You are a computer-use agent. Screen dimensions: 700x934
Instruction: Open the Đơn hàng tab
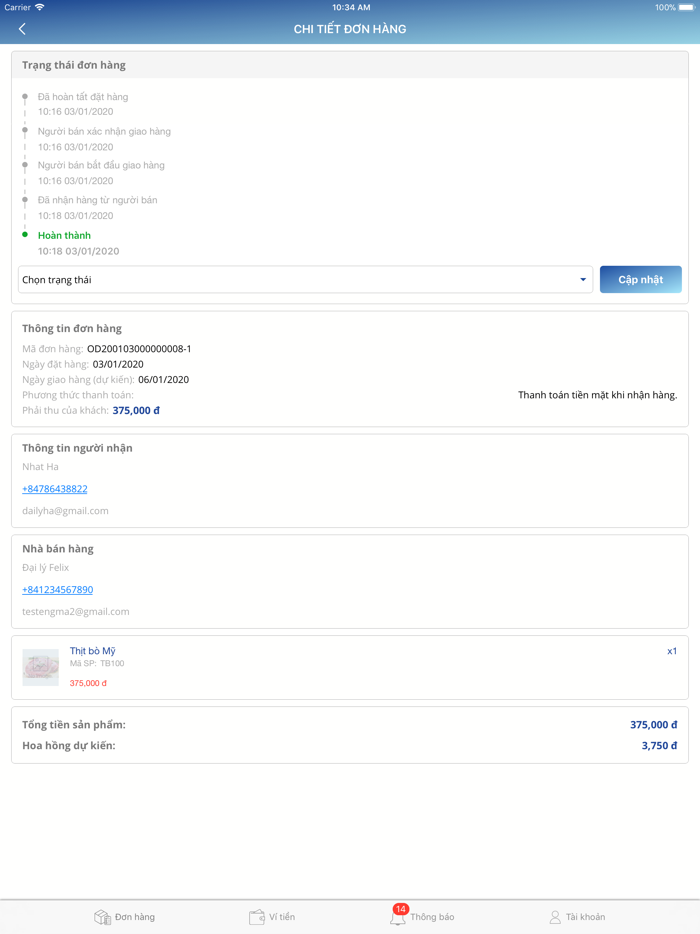coord(124,917)
